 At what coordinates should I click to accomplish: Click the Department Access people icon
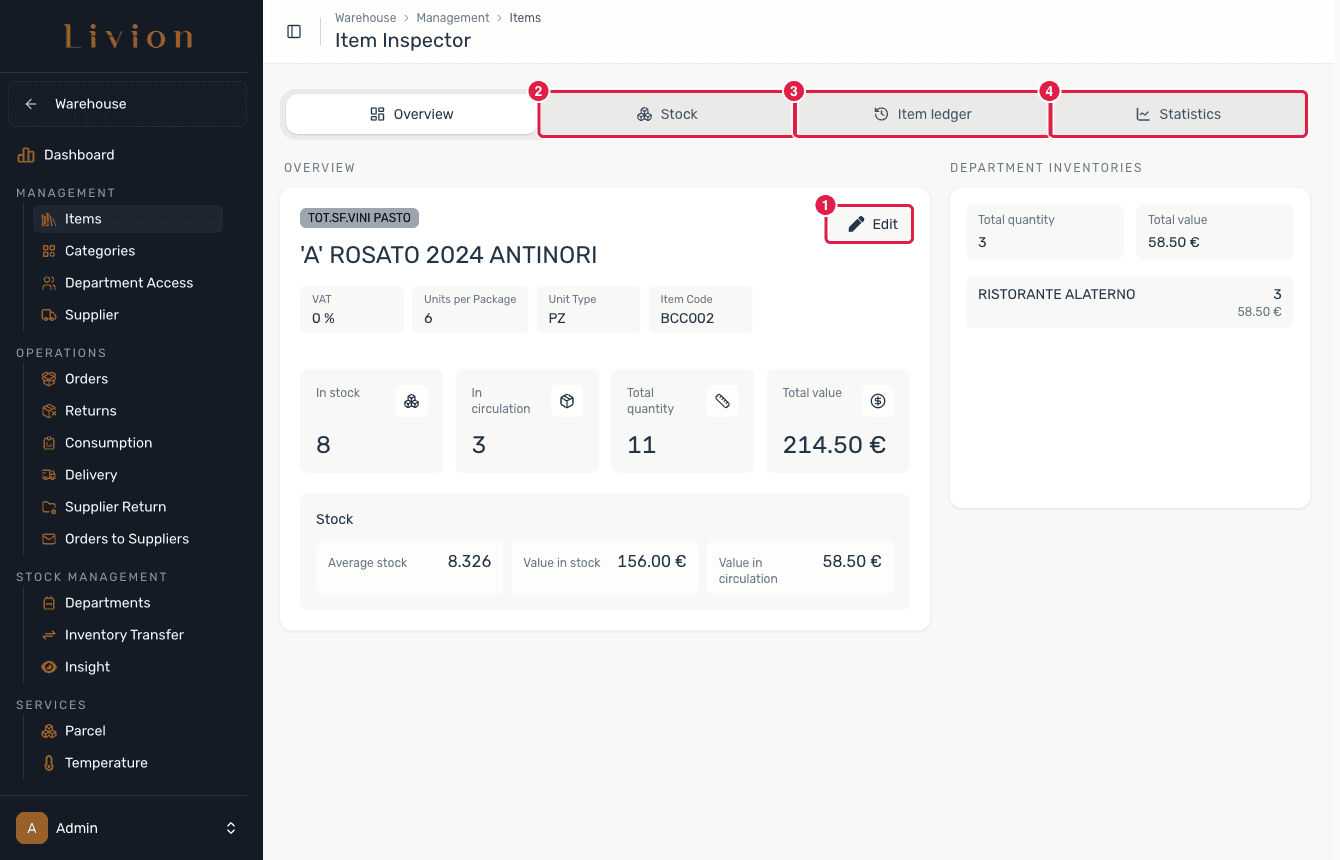click(49, 283)
